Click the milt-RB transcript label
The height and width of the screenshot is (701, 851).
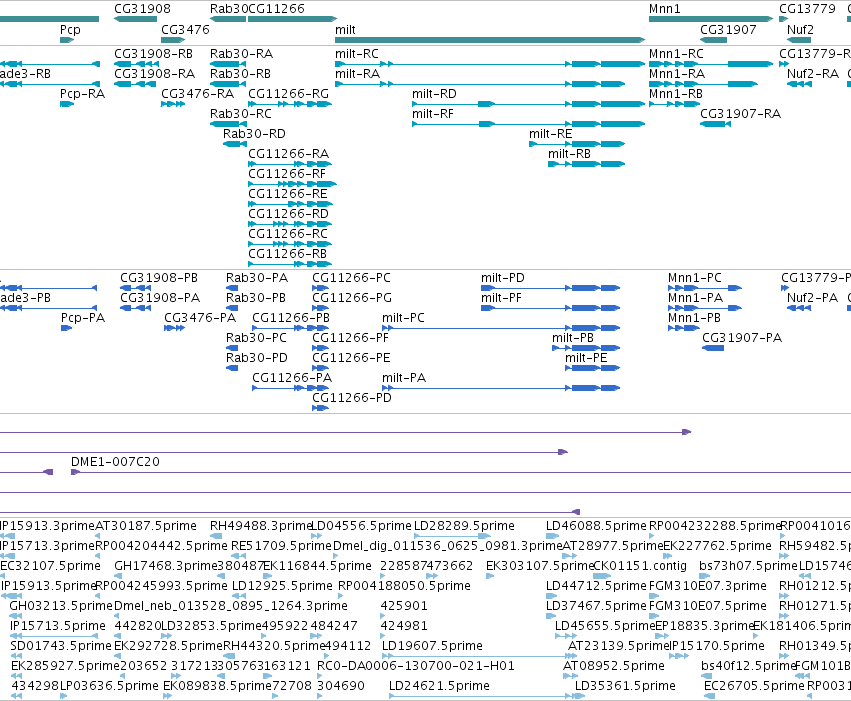click(569, 154)
